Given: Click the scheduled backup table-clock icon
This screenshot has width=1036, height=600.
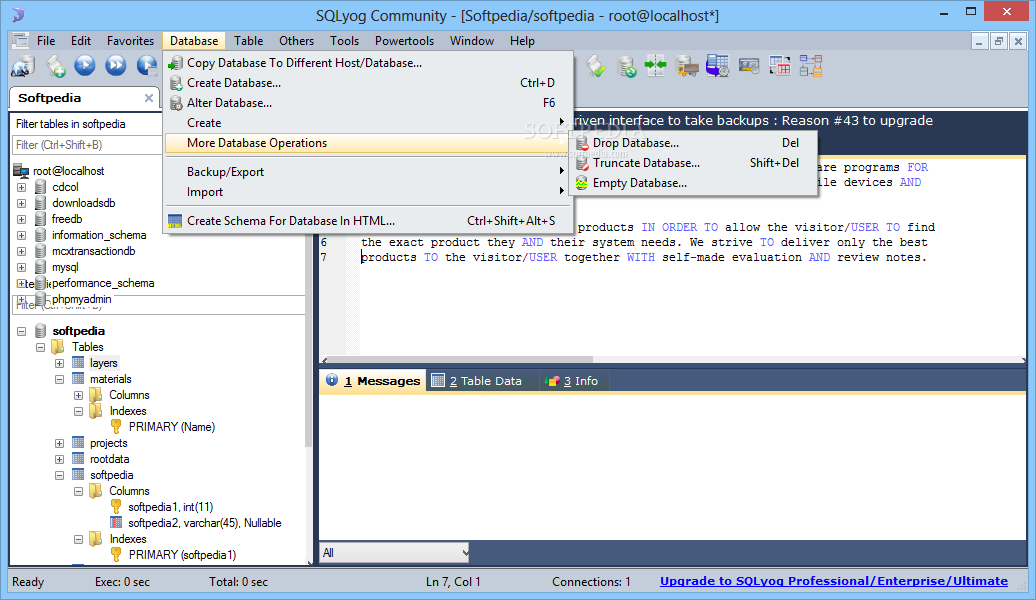Looking at the screenshot, I should [718, 66].
